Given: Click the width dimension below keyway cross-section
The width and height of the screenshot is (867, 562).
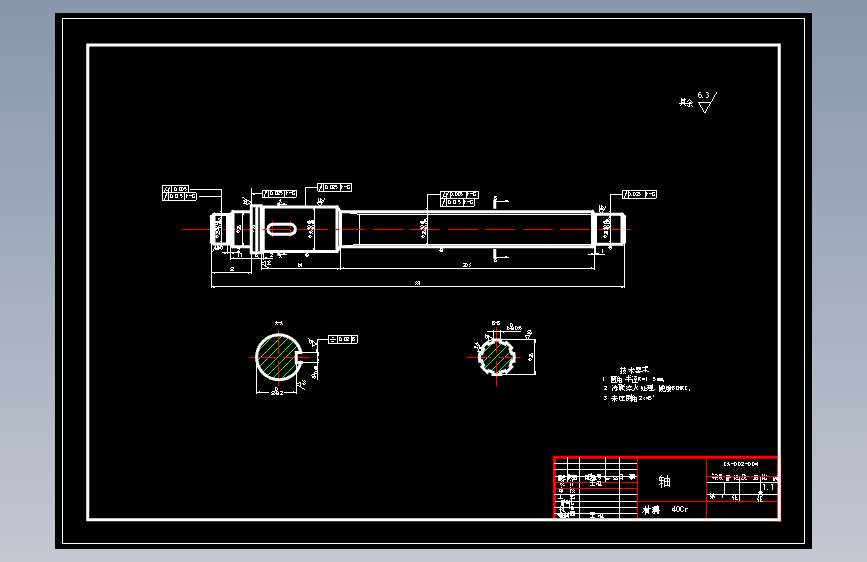Looking at the screenshot, I should click(x=277, y=393).
